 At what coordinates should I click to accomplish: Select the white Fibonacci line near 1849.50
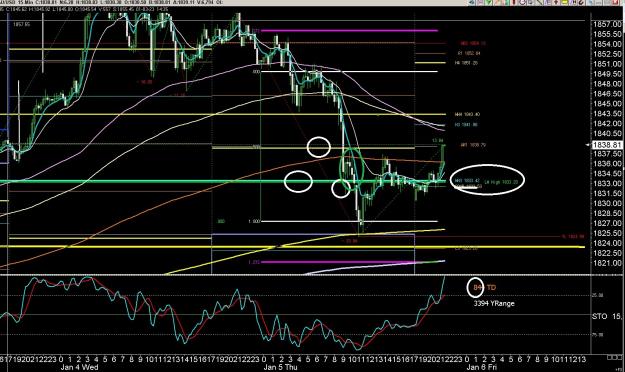click(349, 72)
